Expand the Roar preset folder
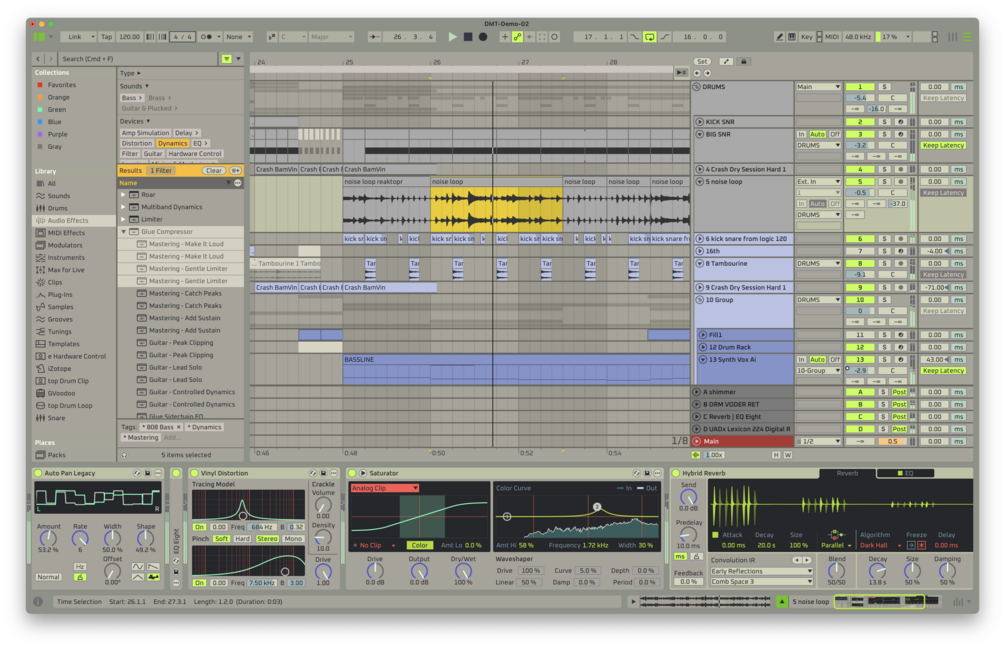The width and height of the screenshot is (1005, 648). pyautogui.click(x=123, y=195)
